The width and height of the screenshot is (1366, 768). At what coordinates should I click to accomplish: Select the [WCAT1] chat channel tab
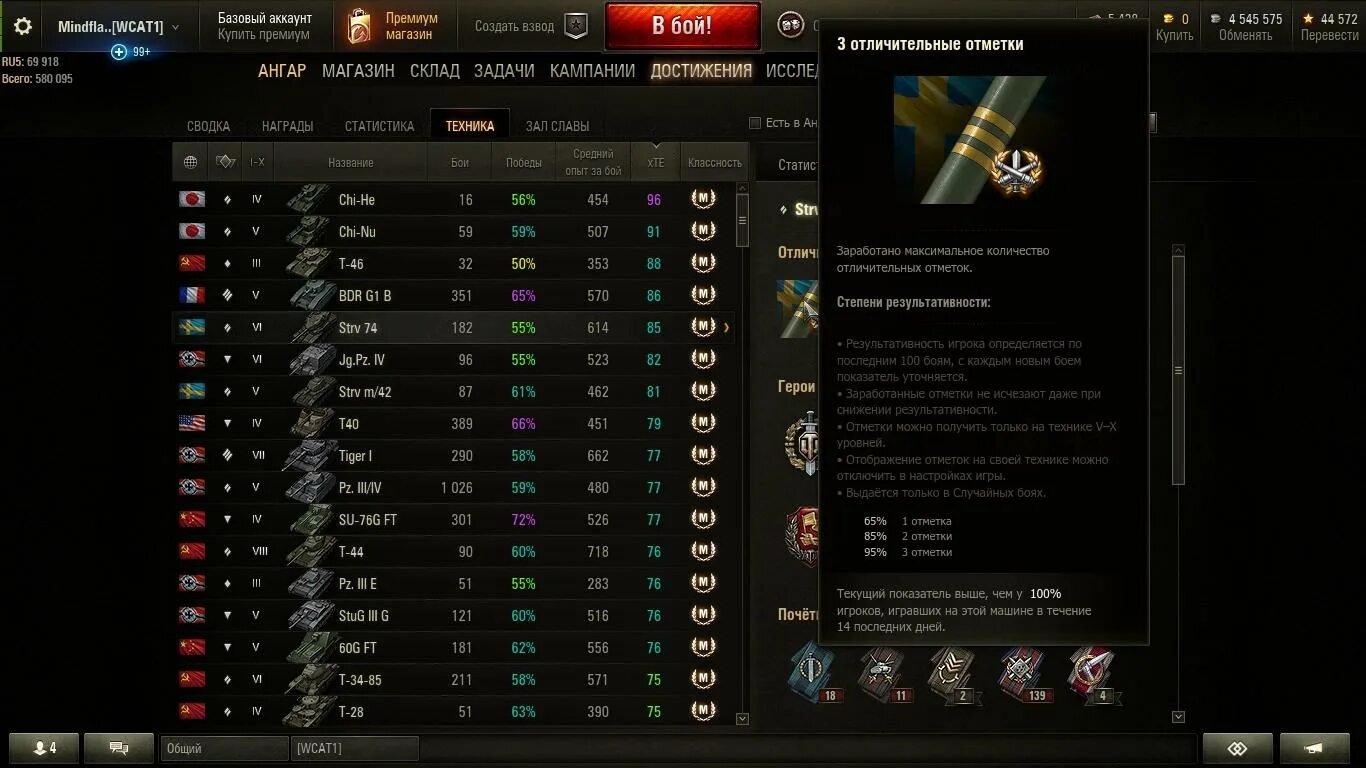355,748
